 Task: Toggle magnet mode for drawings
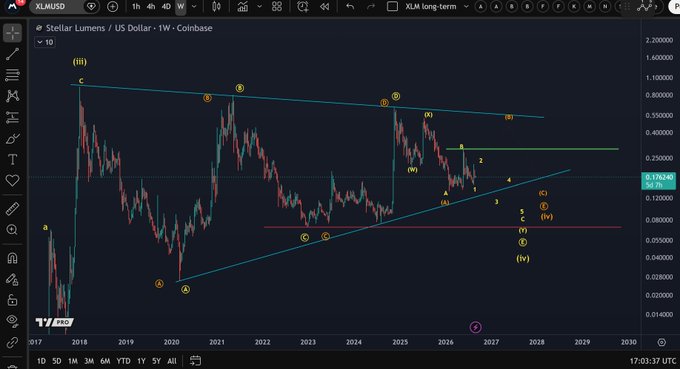coord(13,258)
